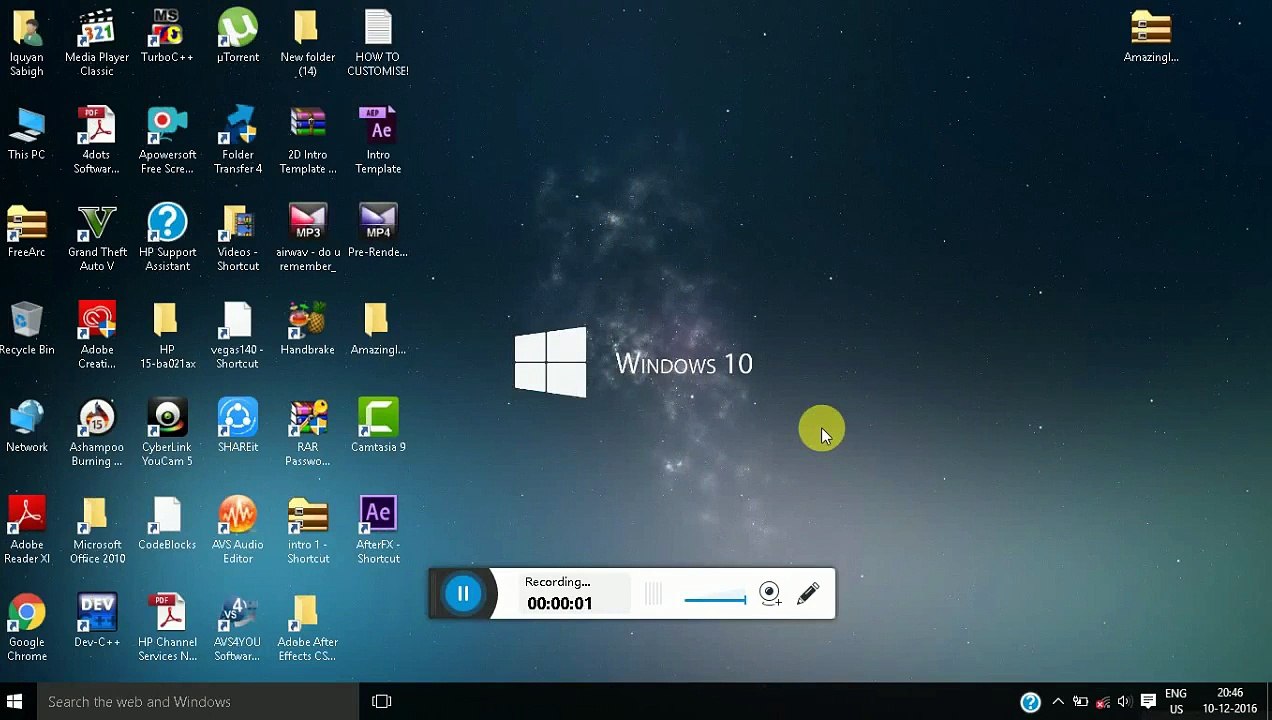Select the Pre-Rendered MP4 file
The image size is (1272, 720).
[378, 232]
